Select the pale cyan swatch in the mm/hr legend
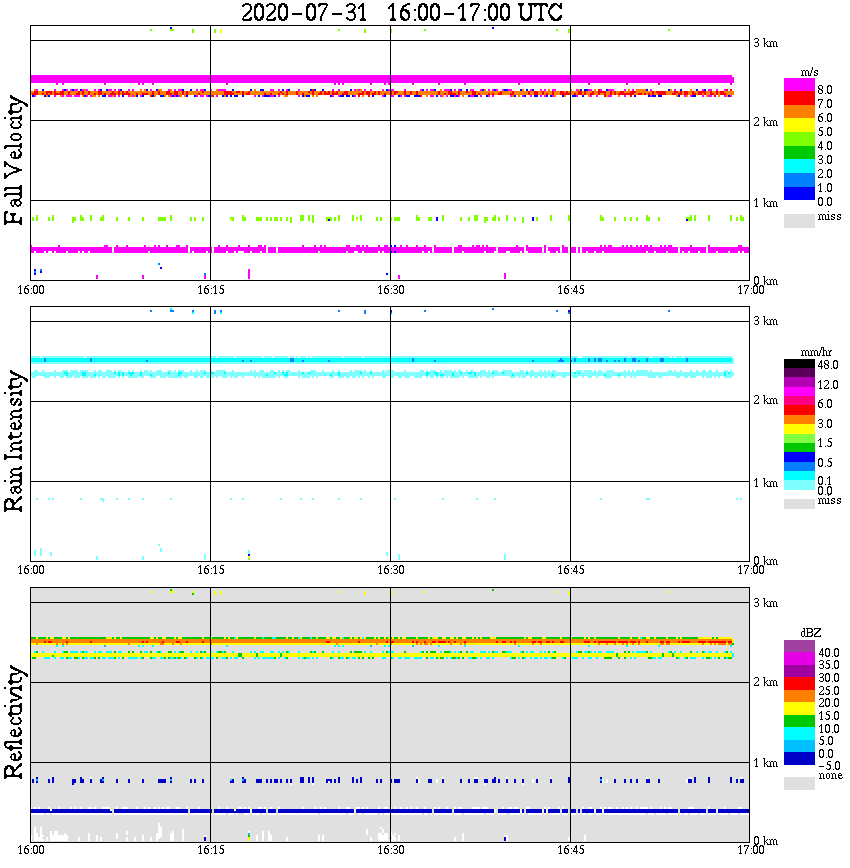Viewport: 850px width, 868px height. pyautogui.click(x=799, y=485)
